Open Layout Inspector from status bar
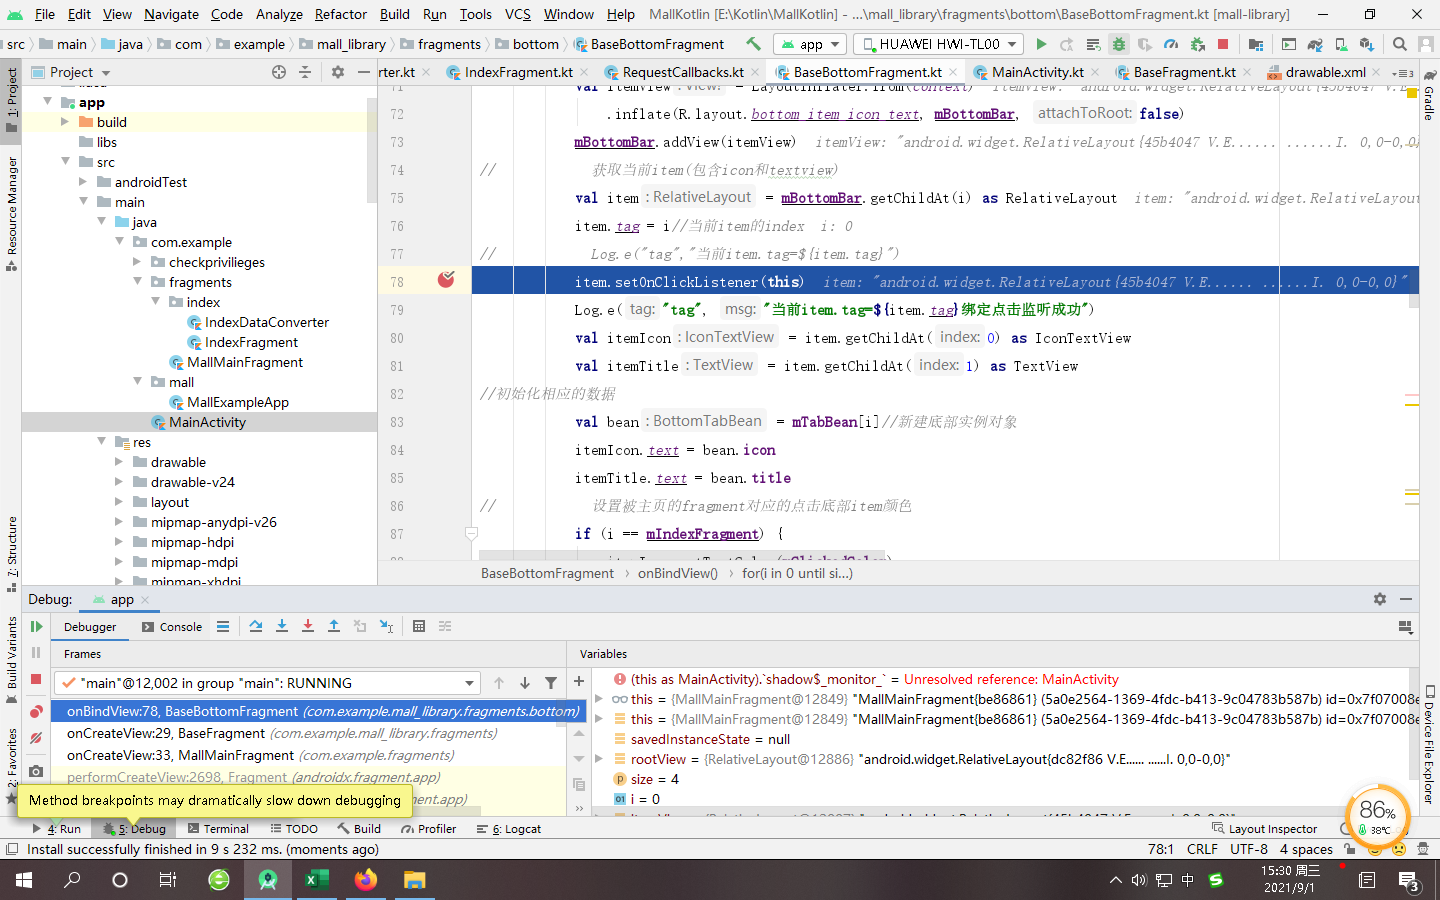1440x900 pixels. pyautogui.click(x=1264, y=829)
